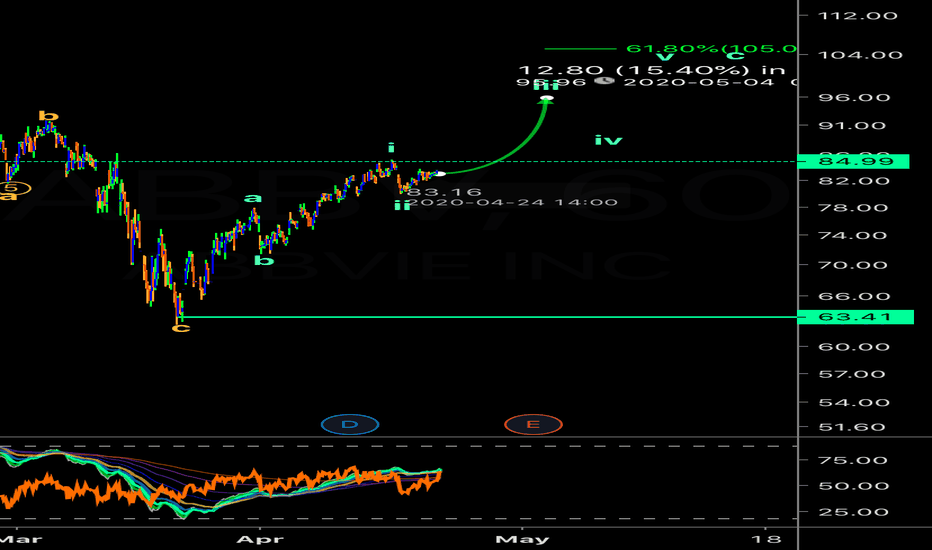The width and height of the screenshot is (932, 550).
Task: Select the white endpoint at the arrow tip
Action: [547, 98]
